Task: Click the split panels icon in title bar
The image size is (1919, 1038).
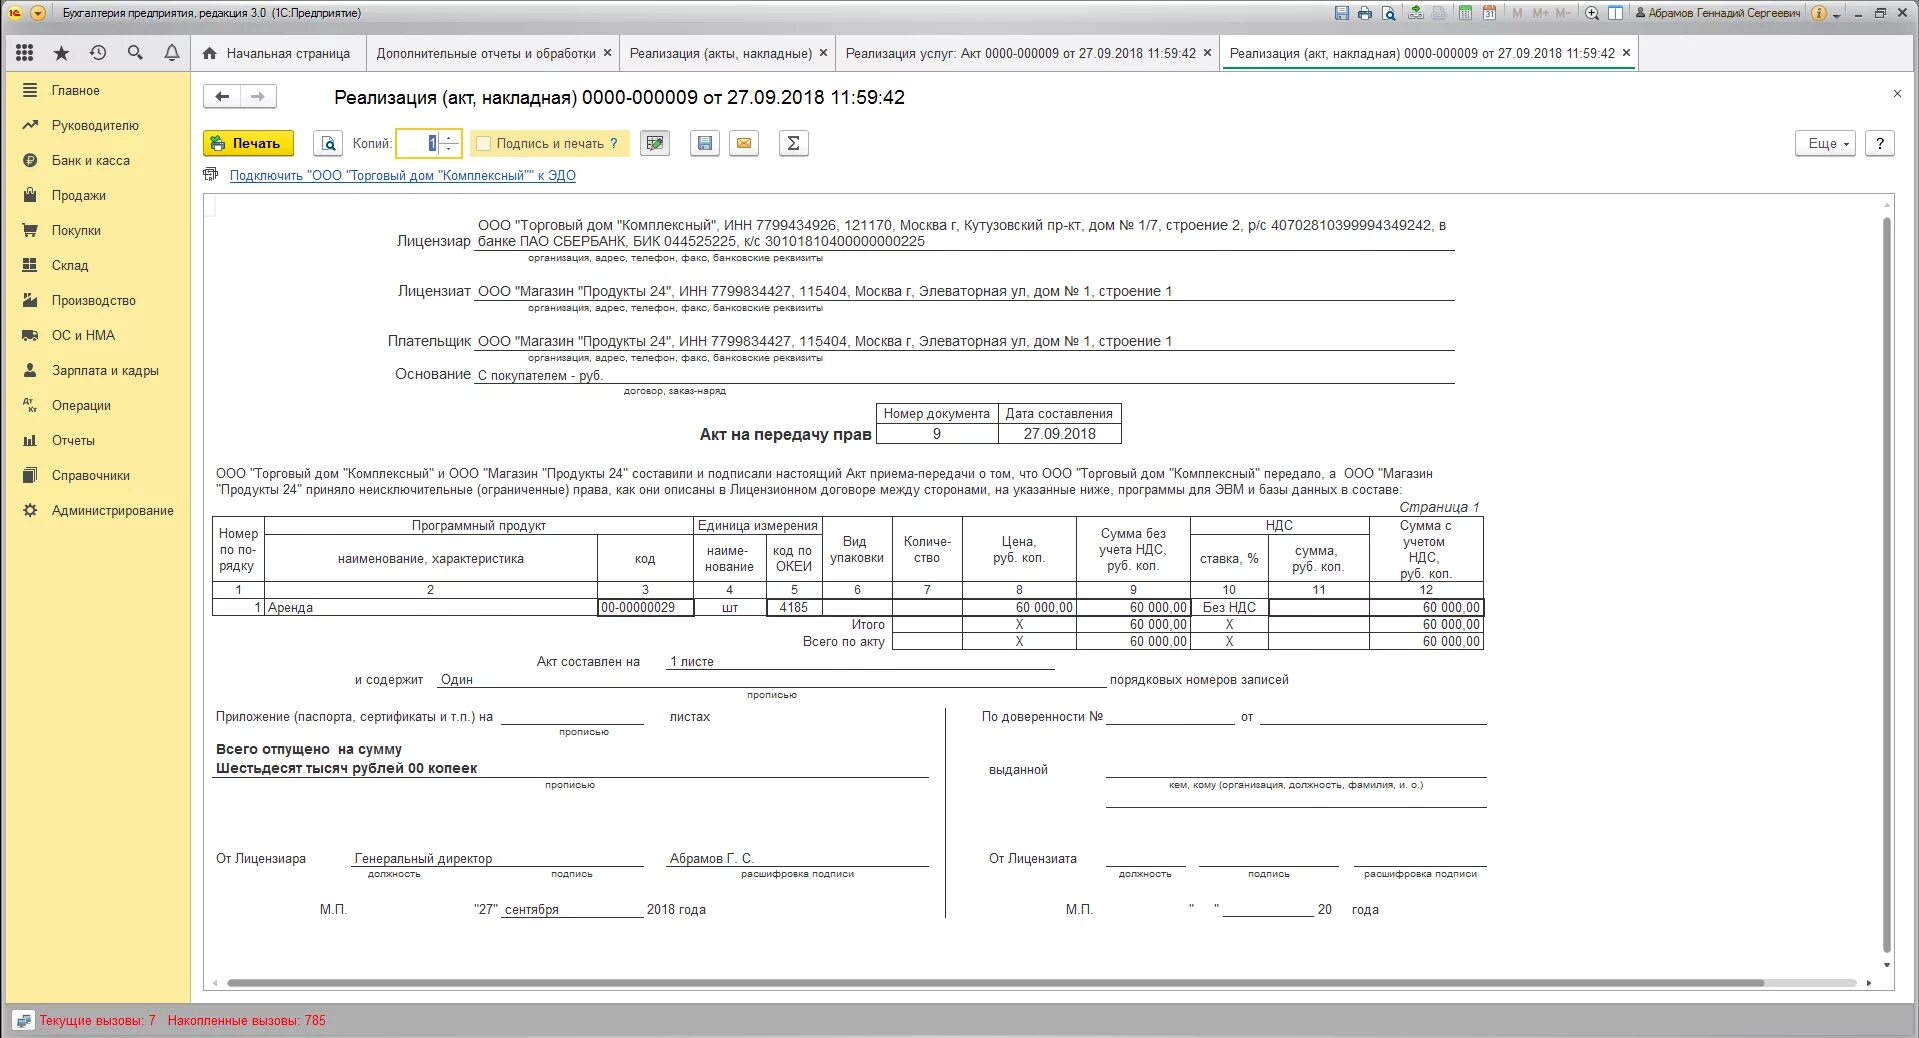Action: coord(1615,13)
